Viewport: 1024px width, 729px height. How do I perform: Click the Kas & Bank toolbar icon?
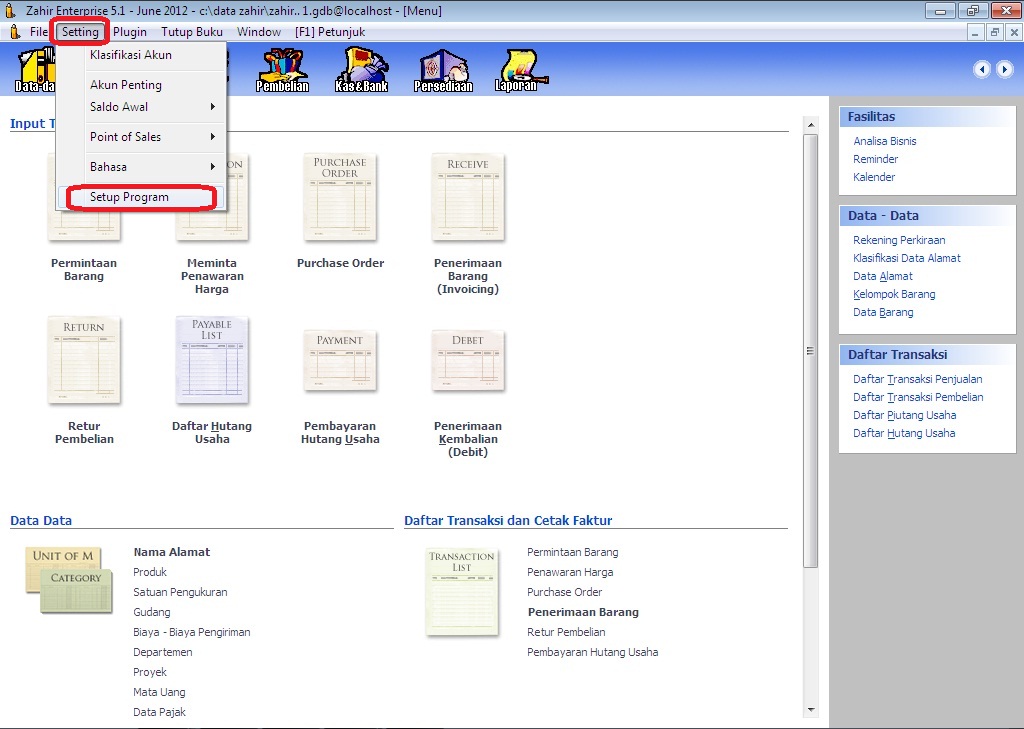361,69
